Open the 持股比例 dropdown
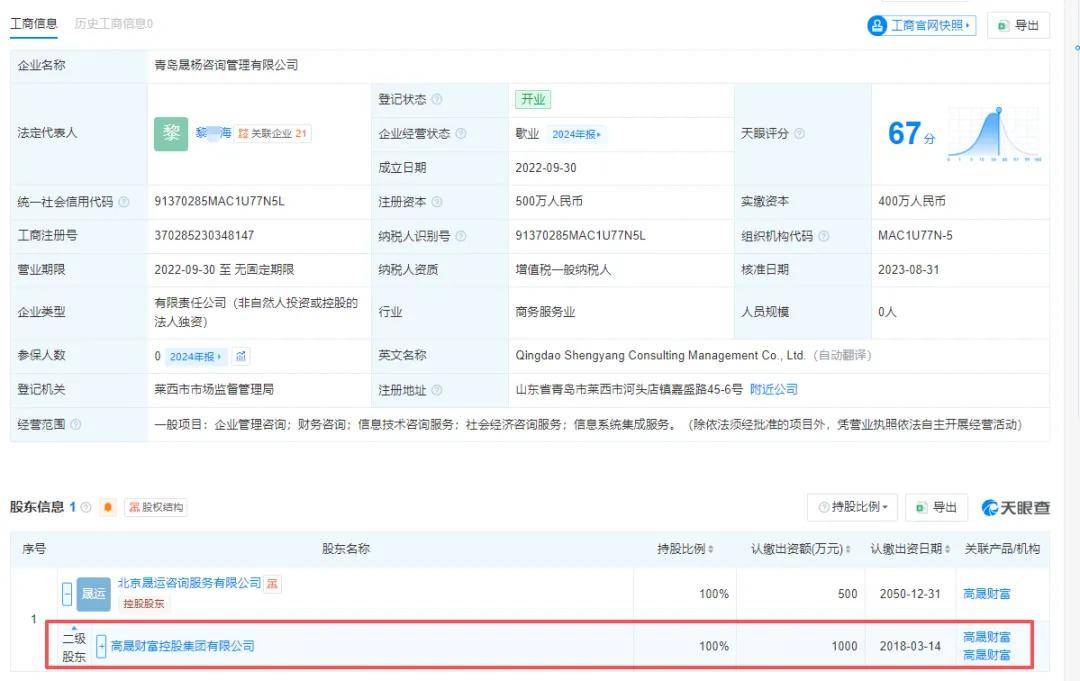 [x=851, y=507]
